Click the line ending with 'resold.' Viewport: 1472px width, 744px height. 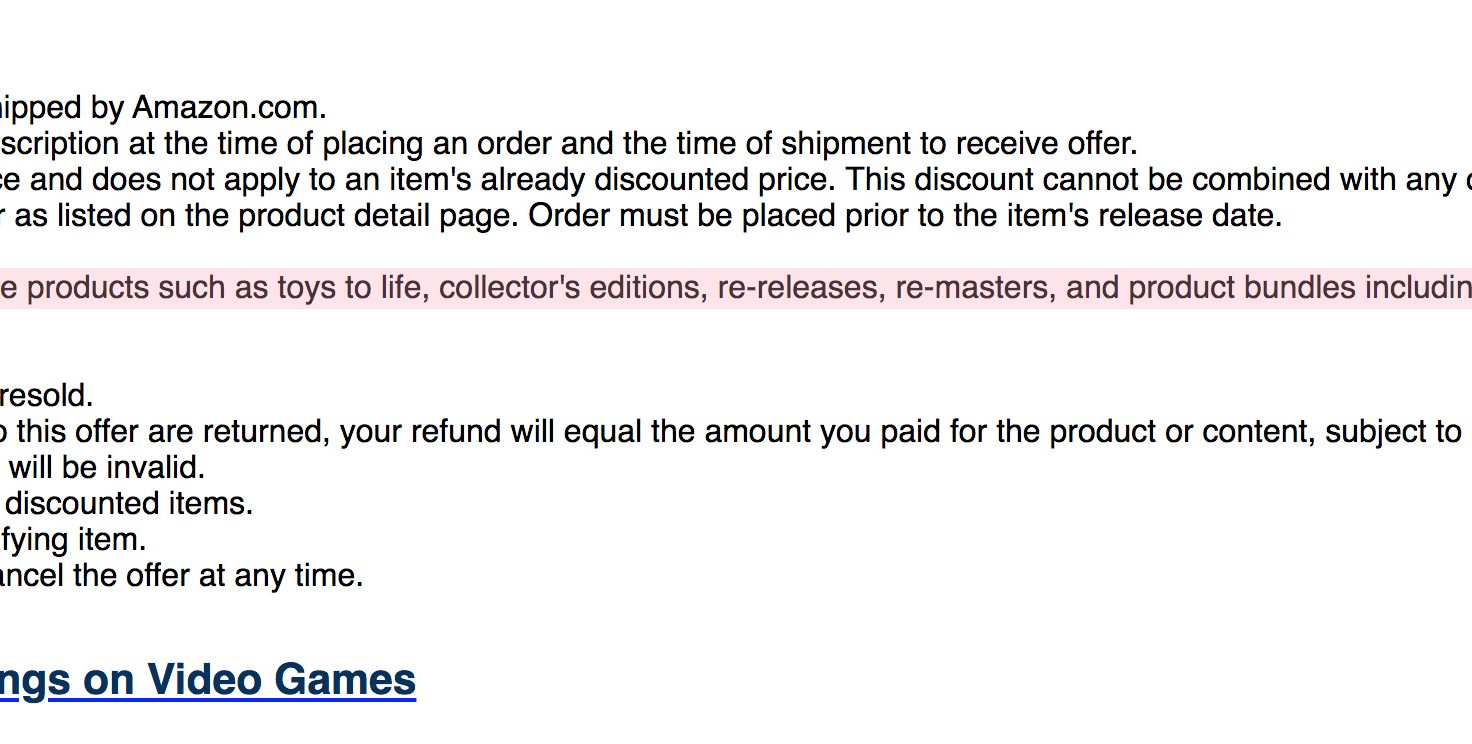46,396
